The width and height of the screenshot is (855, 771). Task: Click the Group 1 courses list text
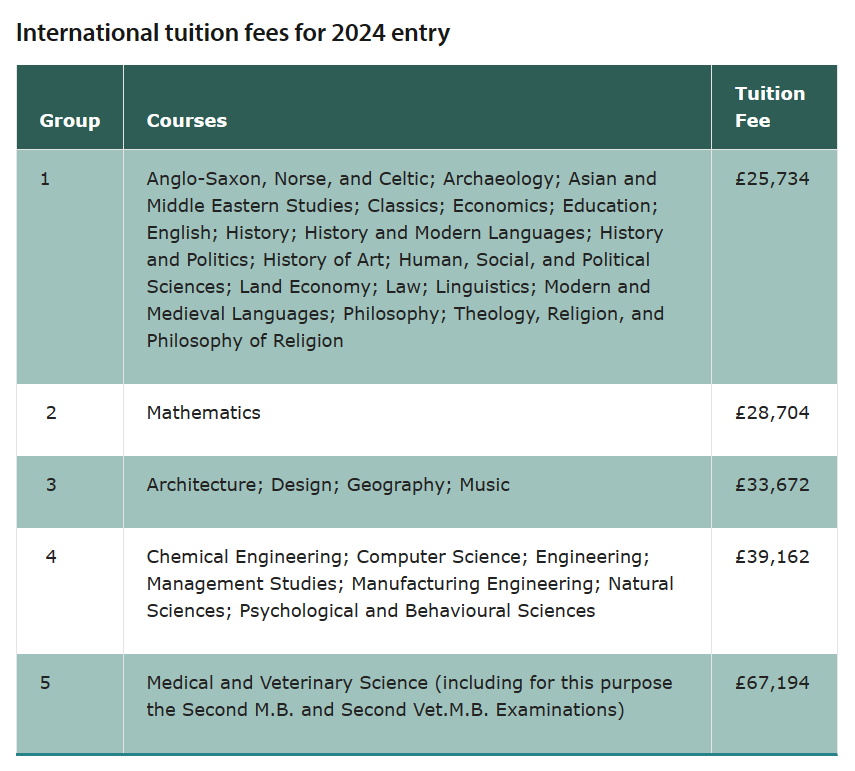pyautogui.click(x=405, y=260)
